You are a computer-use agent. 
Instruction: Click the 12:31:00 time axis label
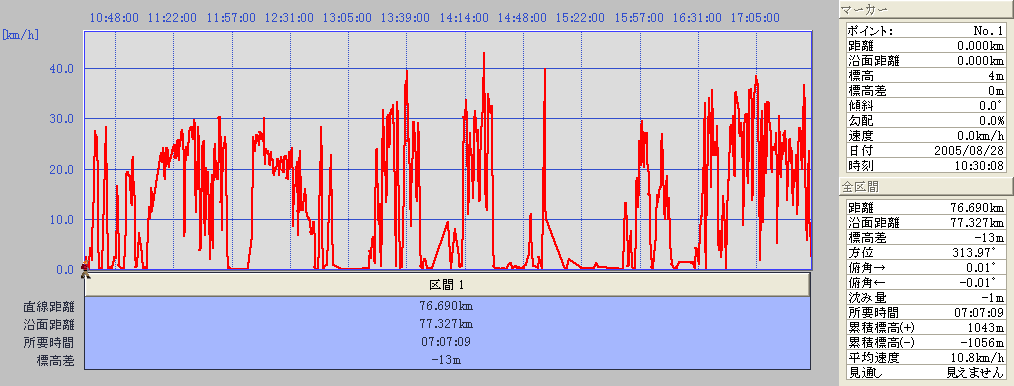point(290,18)
